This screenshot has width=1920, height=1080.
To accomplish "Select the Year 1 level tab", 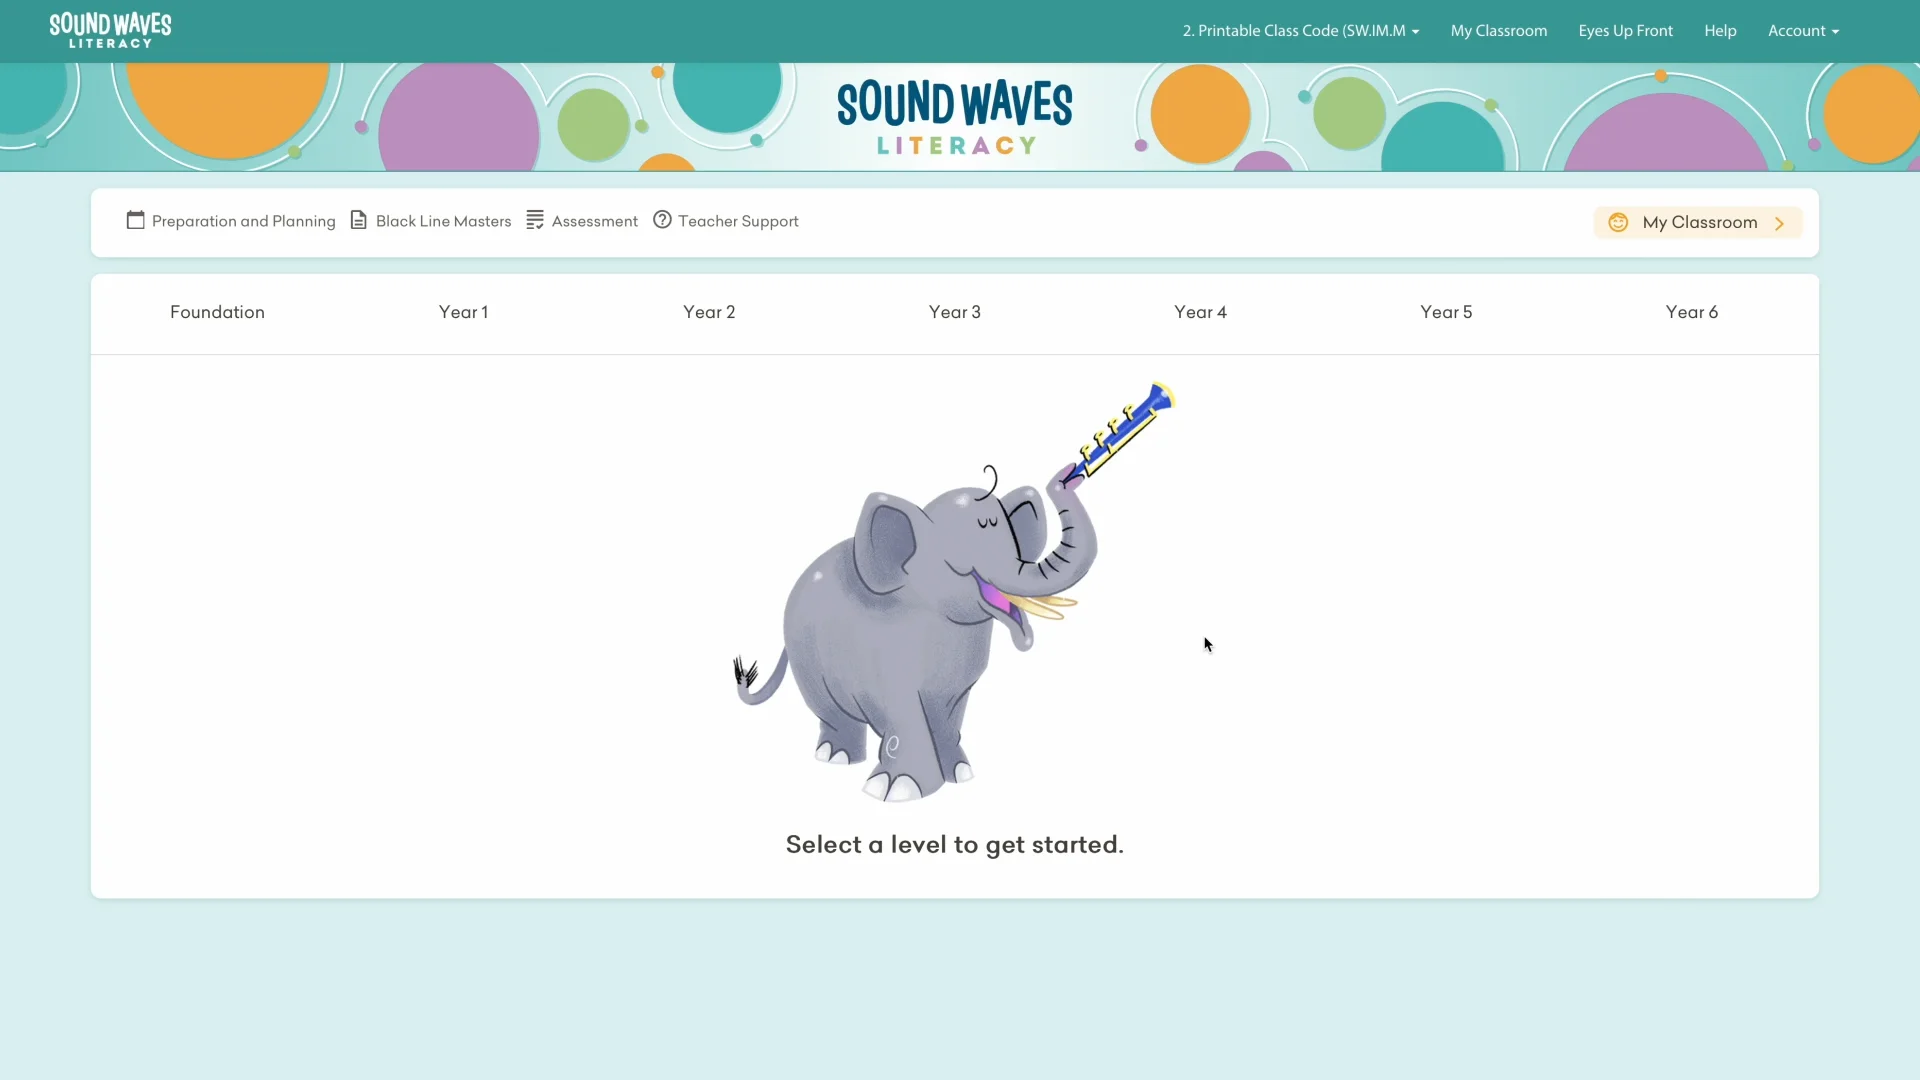I will pos(463,313).
